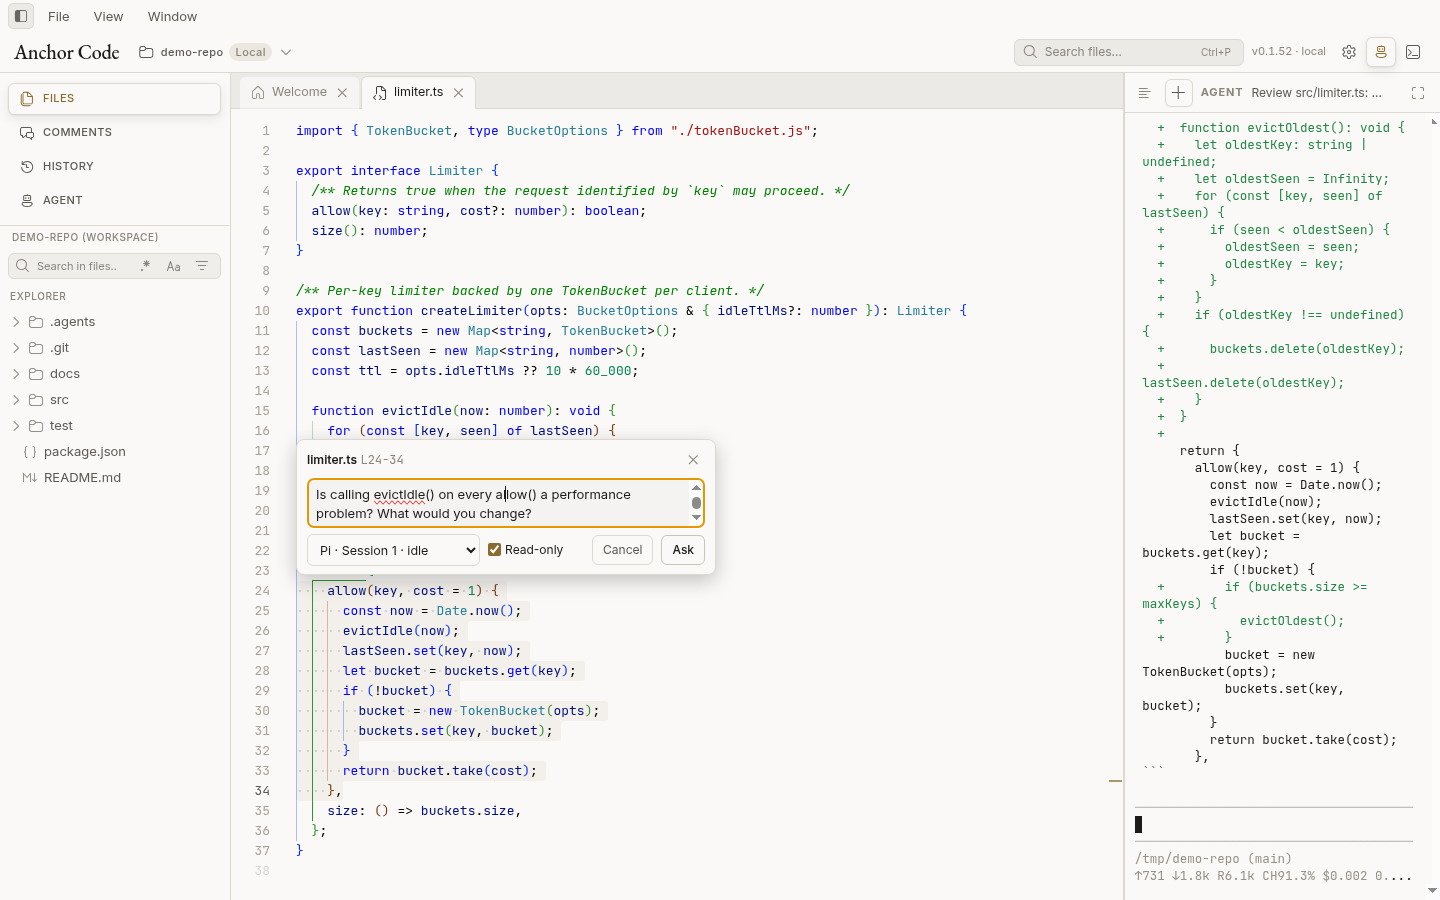Open the Window menu

172,16
